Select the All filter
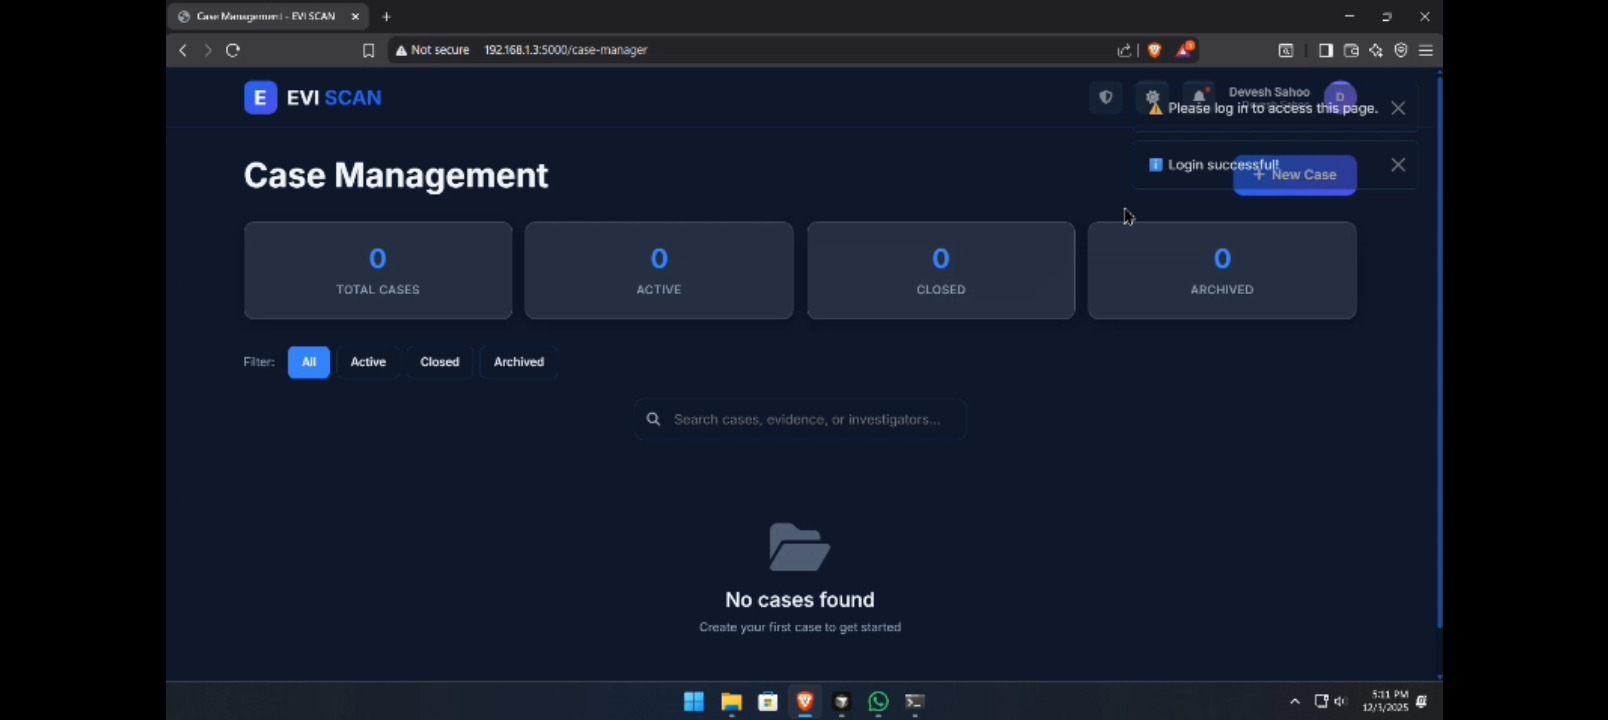1608x720 pixels. point(308,362)
